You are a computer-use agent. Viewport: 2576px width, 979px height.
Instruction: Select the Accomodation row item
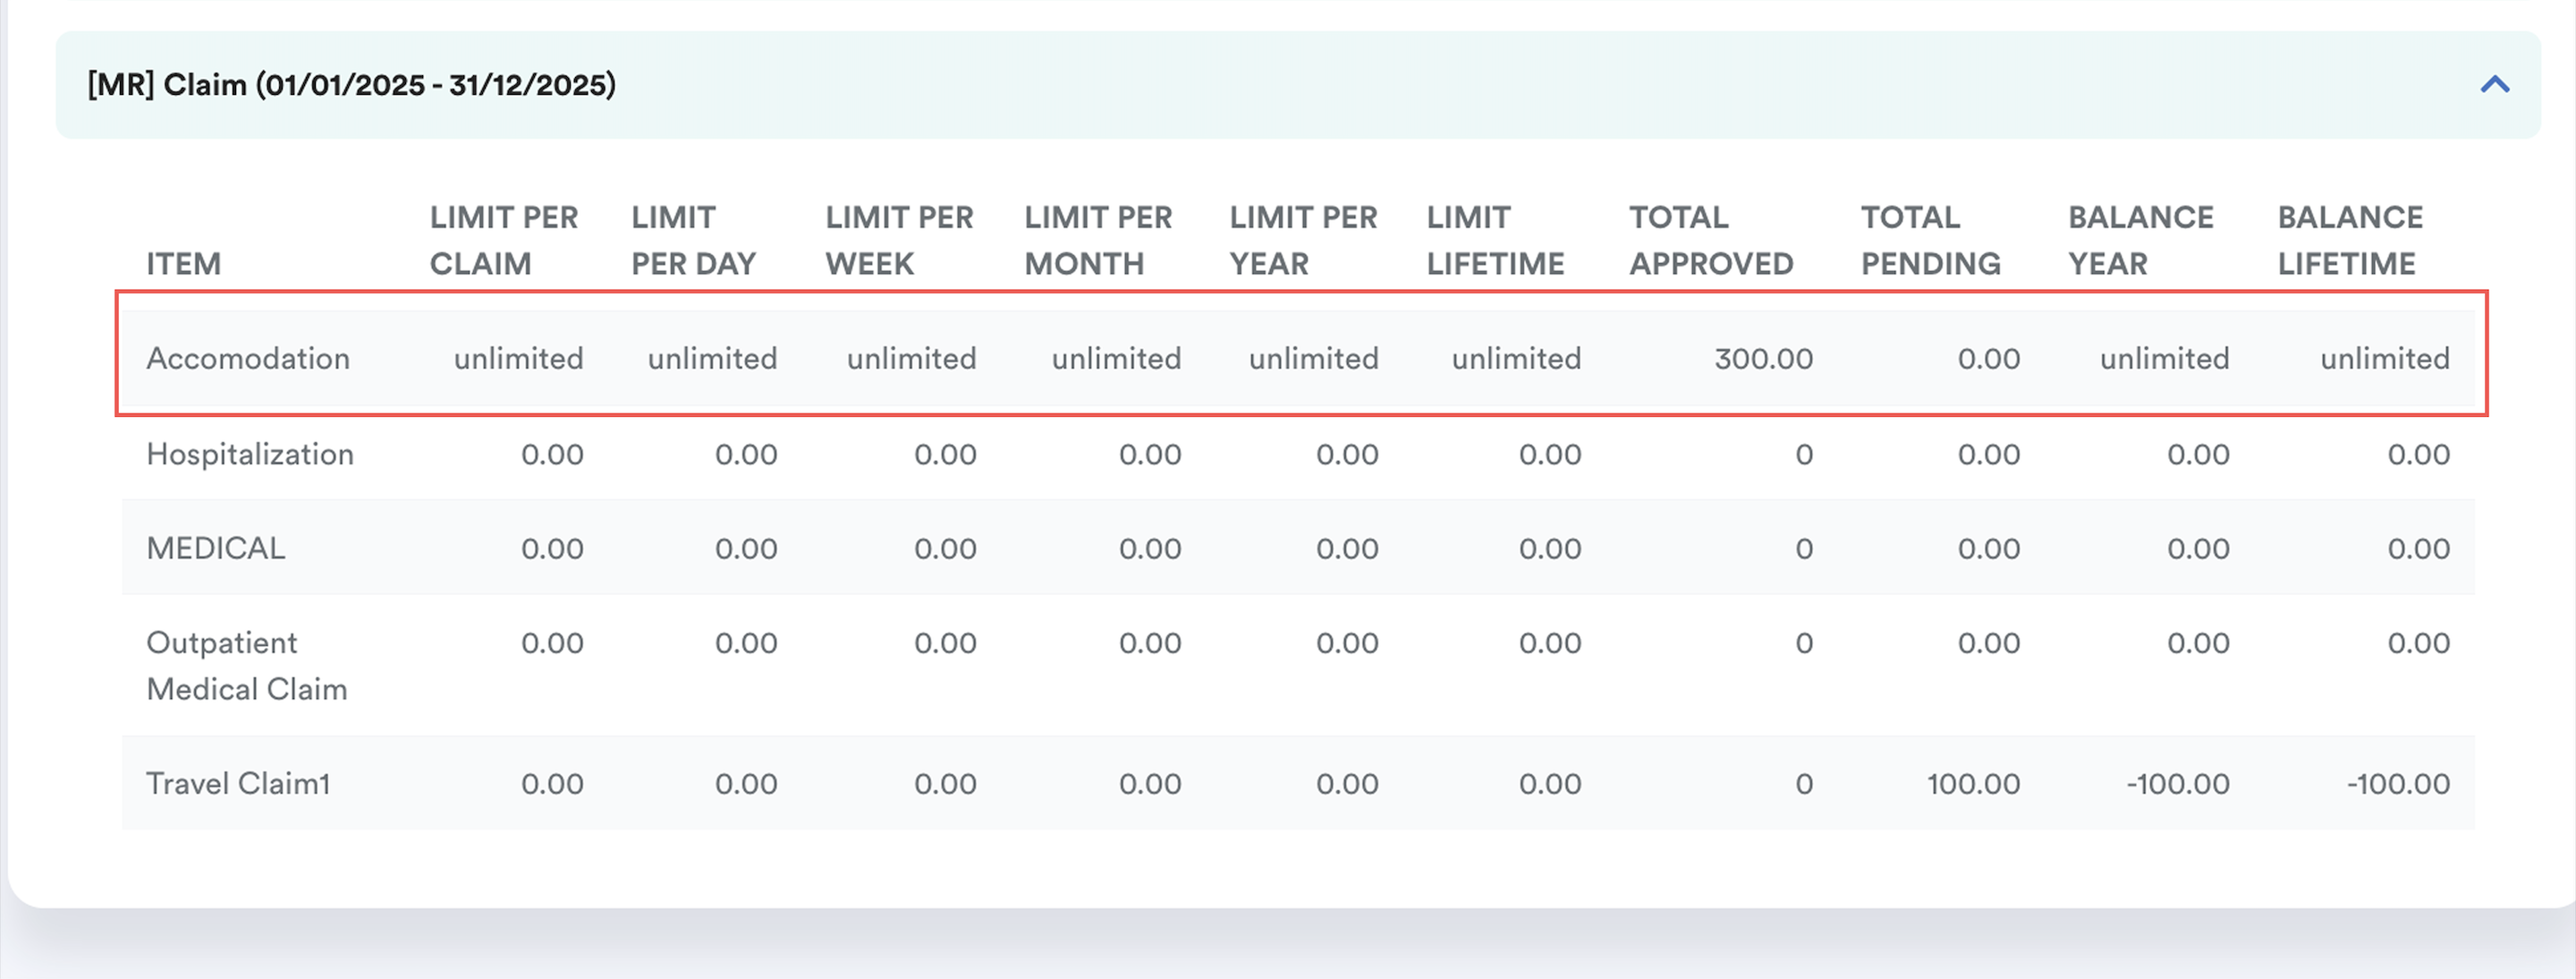point(248,359)
